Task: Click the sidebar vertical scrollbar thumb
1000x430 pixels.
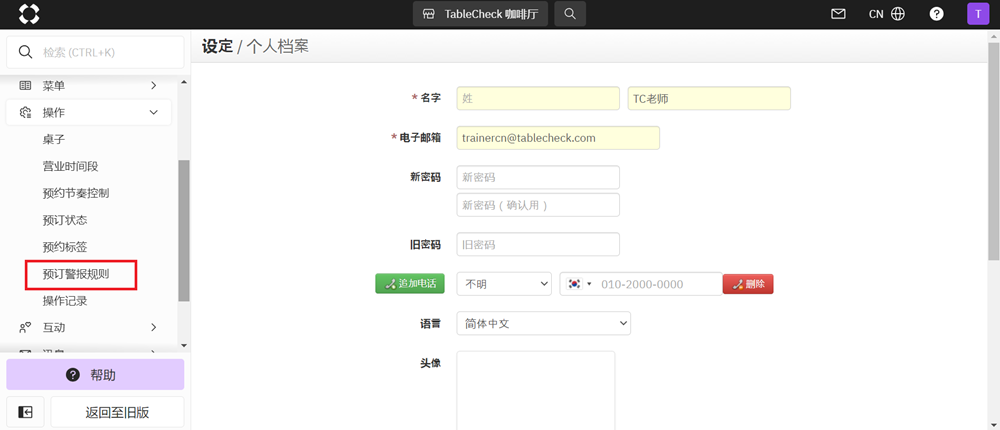Action: [184, 230]
